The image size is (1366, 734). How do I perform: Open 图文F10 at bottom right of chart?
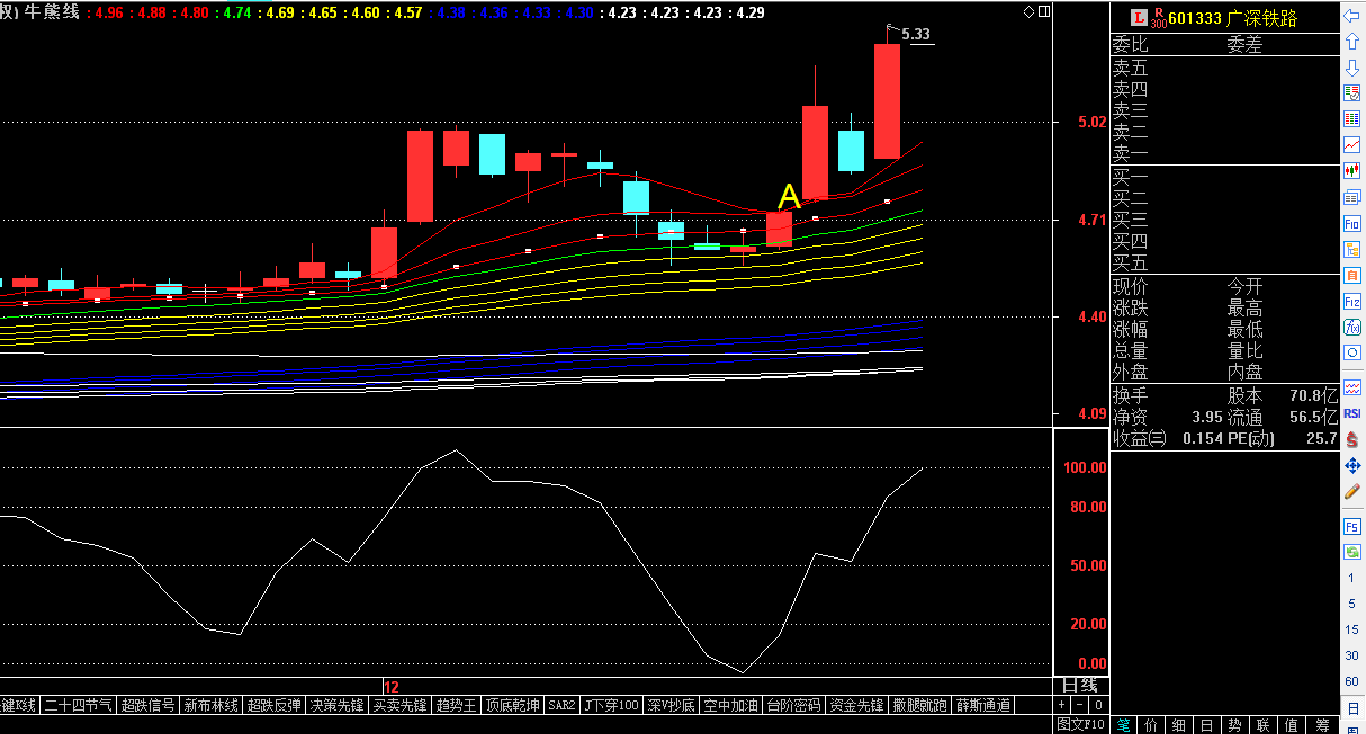[x=1081, y=724]
